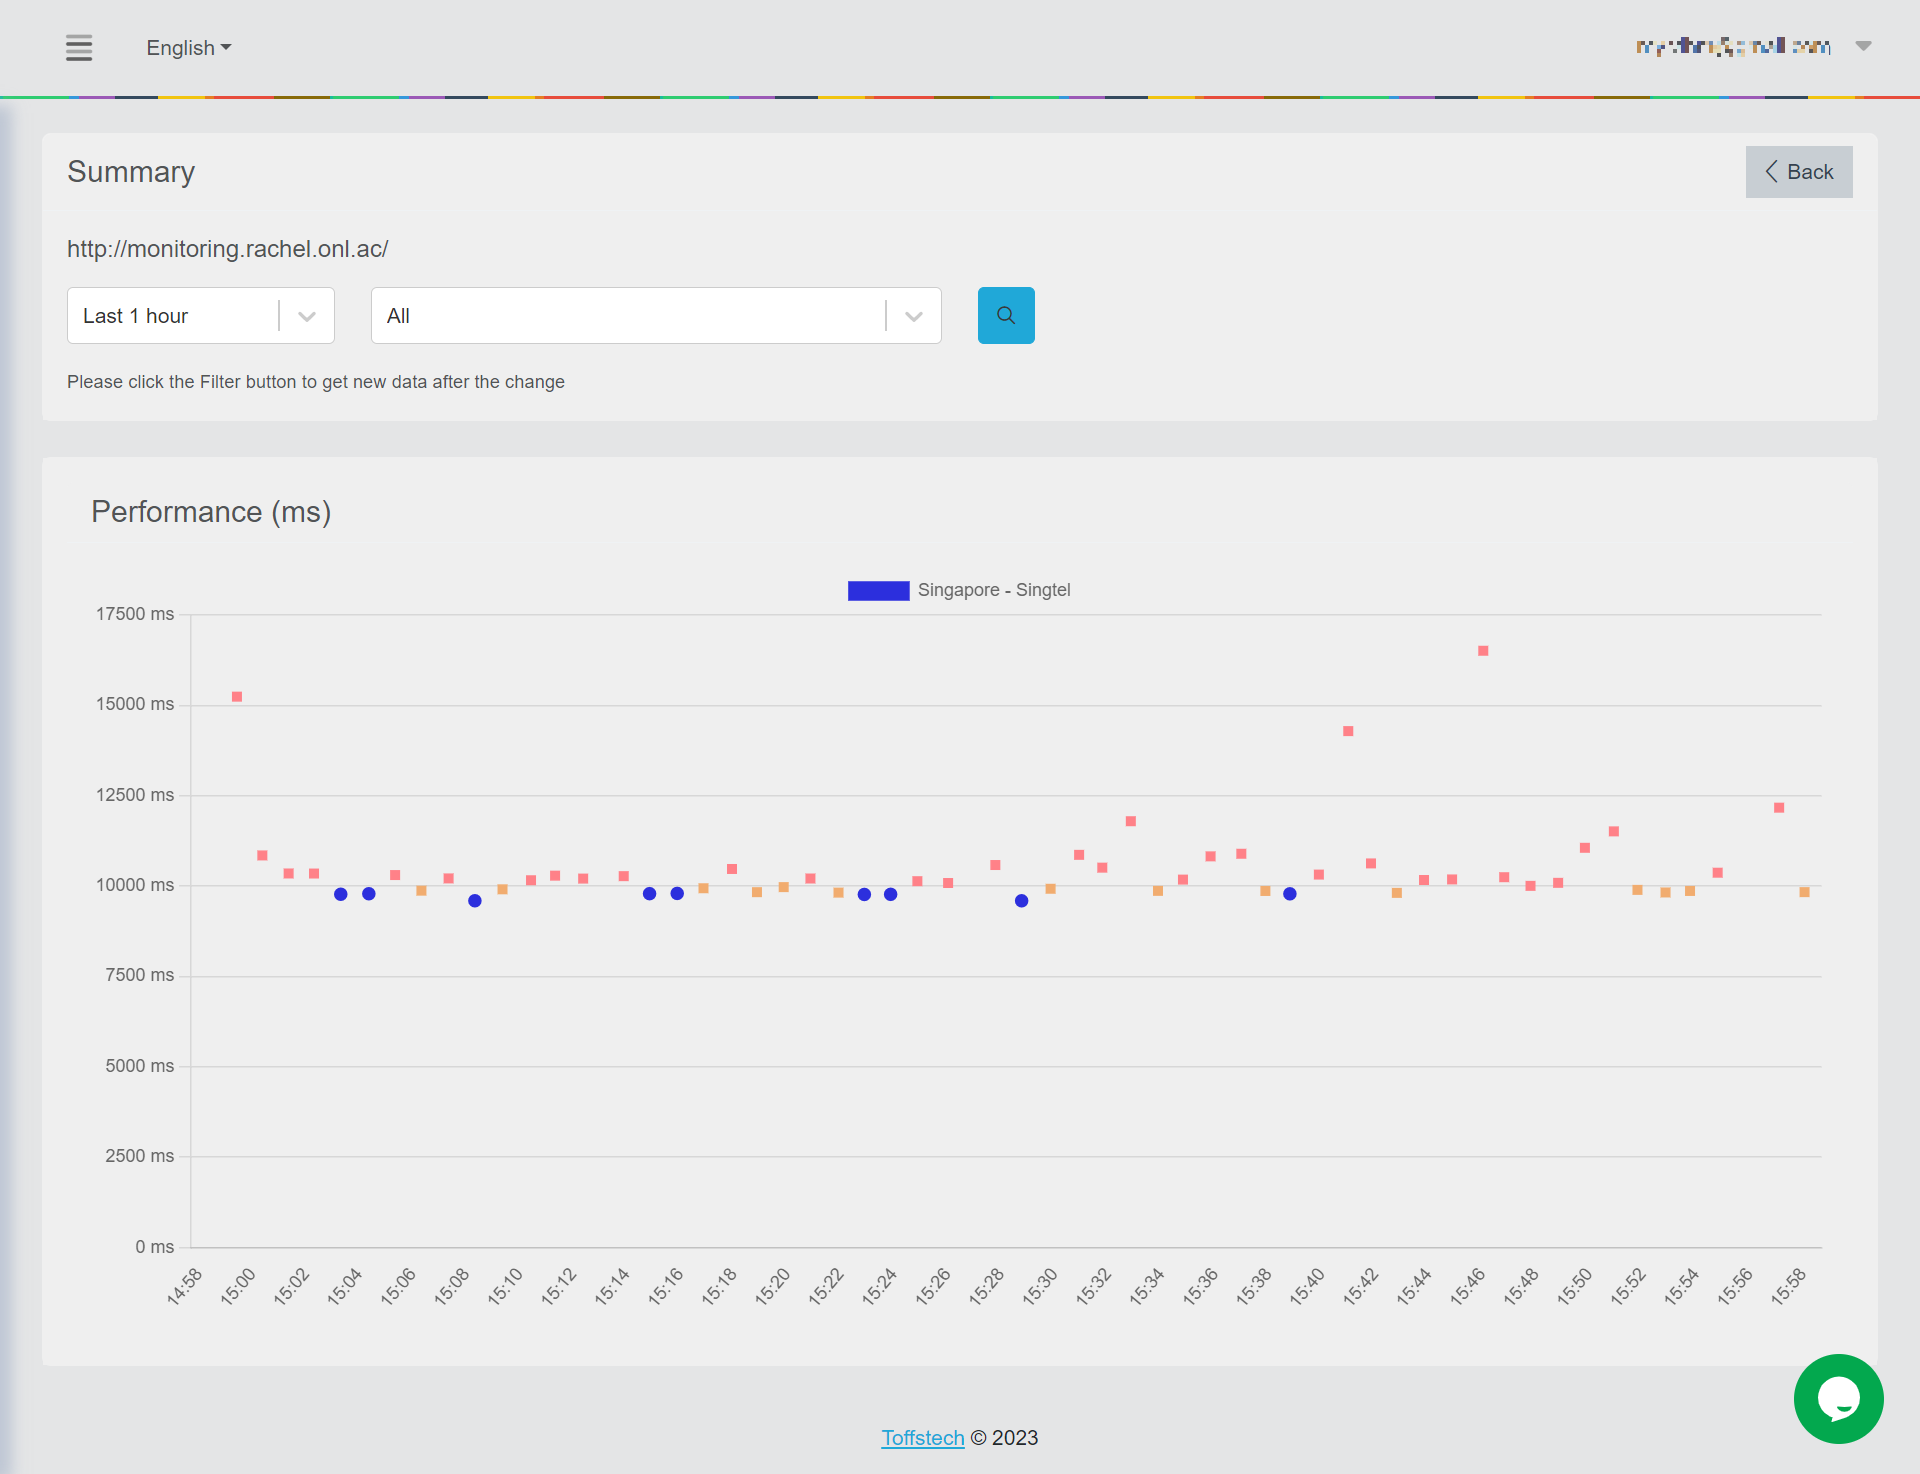Click the red data point near 15:00 at 15000 ms
This screenshot has height=1474, width=1920.
click(x=237, y=697)
